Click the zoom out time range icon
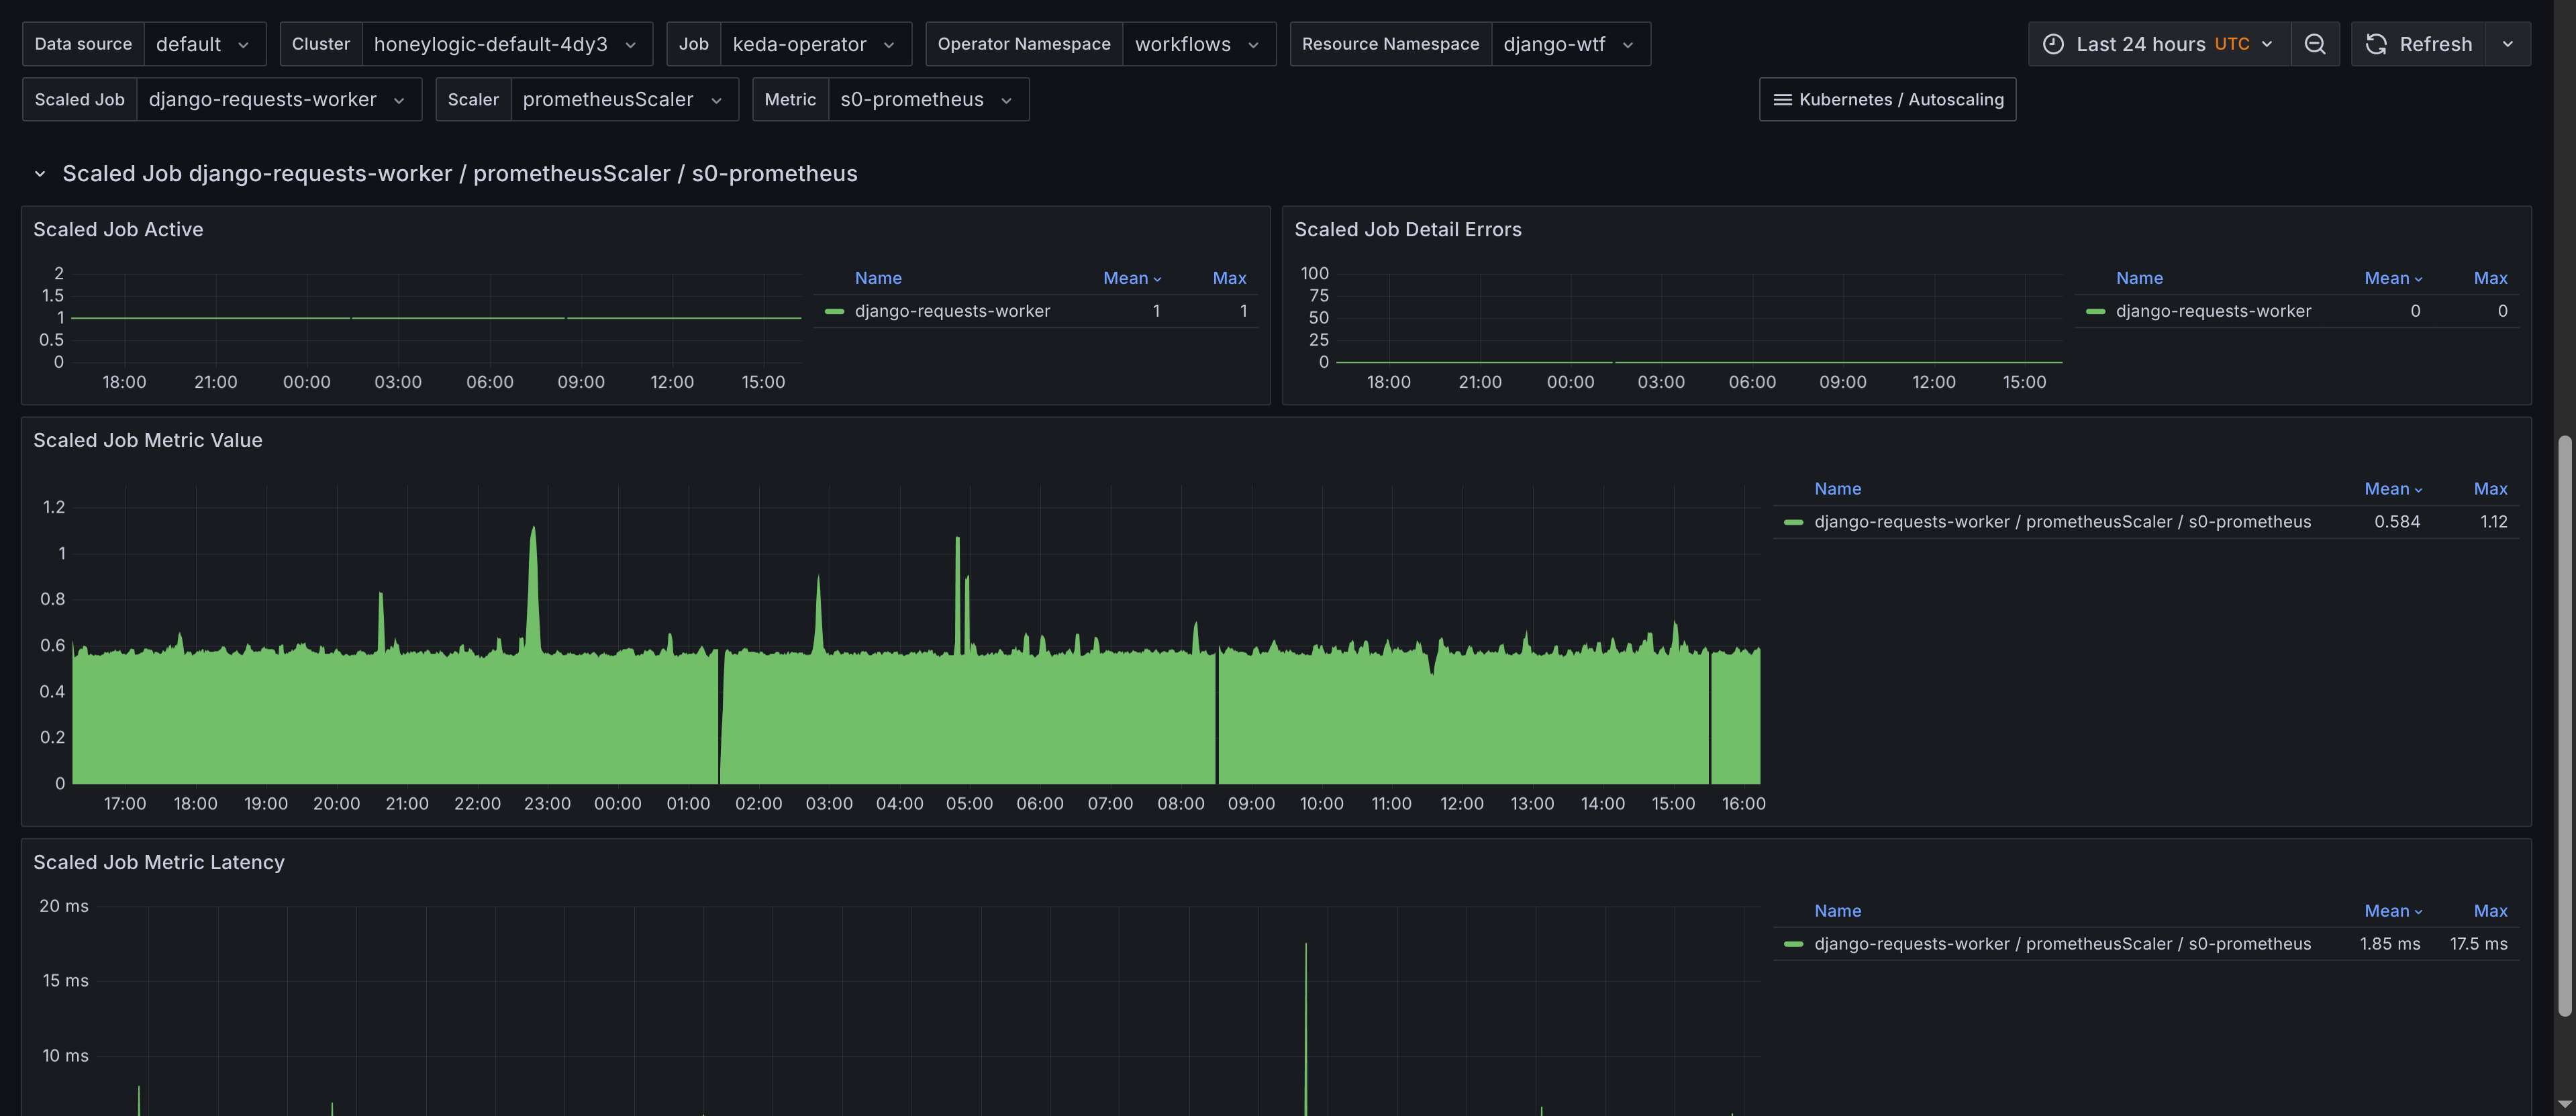The height and width of the screenshot is (1116, 2576). 2314,44
